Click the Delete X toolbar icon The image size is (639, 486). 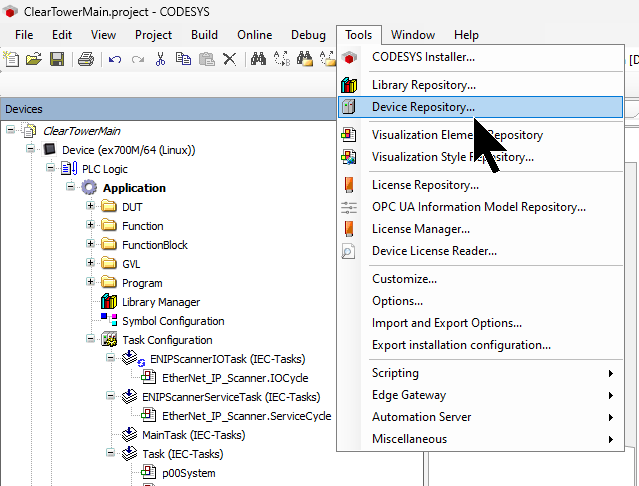(x=229, y=59)
